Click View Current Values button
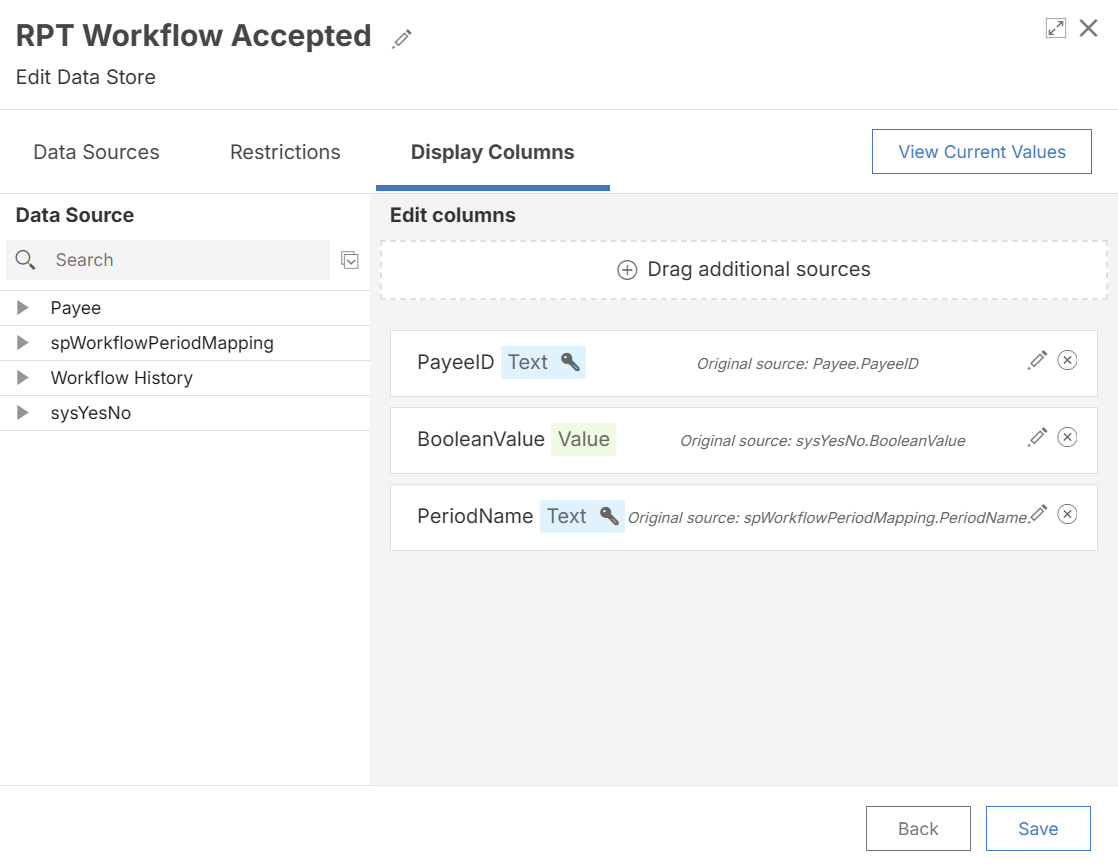 coord(981,152)
